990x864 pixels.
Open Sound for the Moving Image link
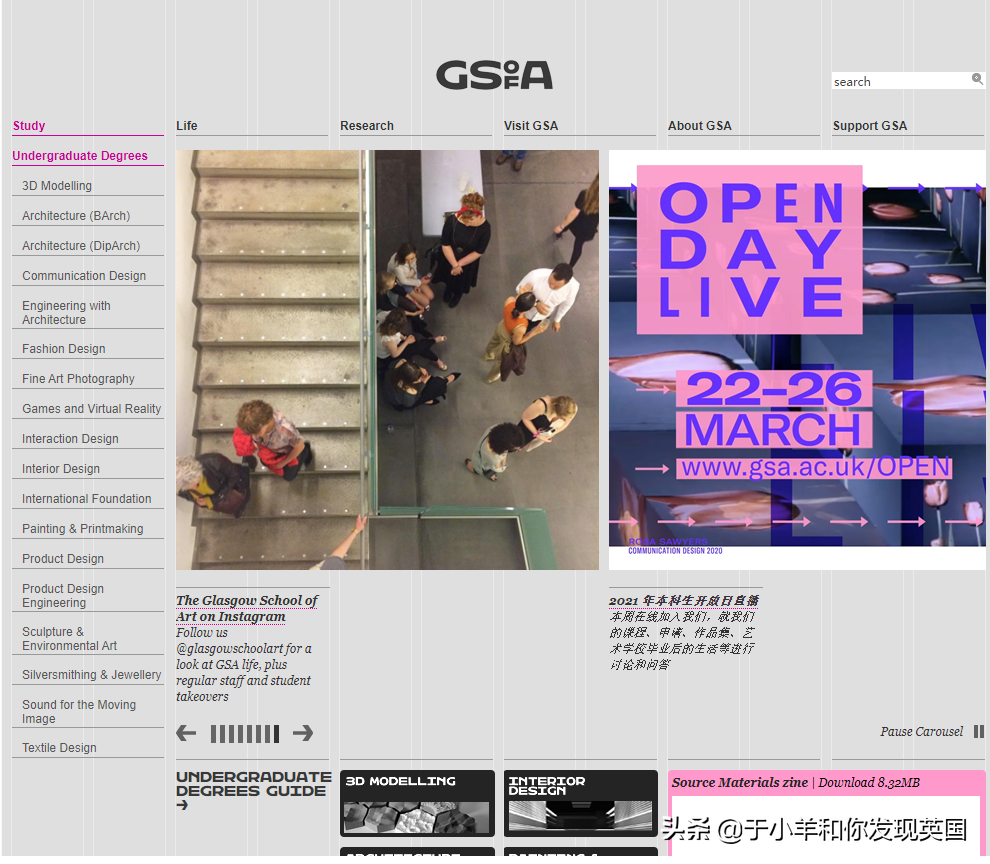click(x=79, y=711)
